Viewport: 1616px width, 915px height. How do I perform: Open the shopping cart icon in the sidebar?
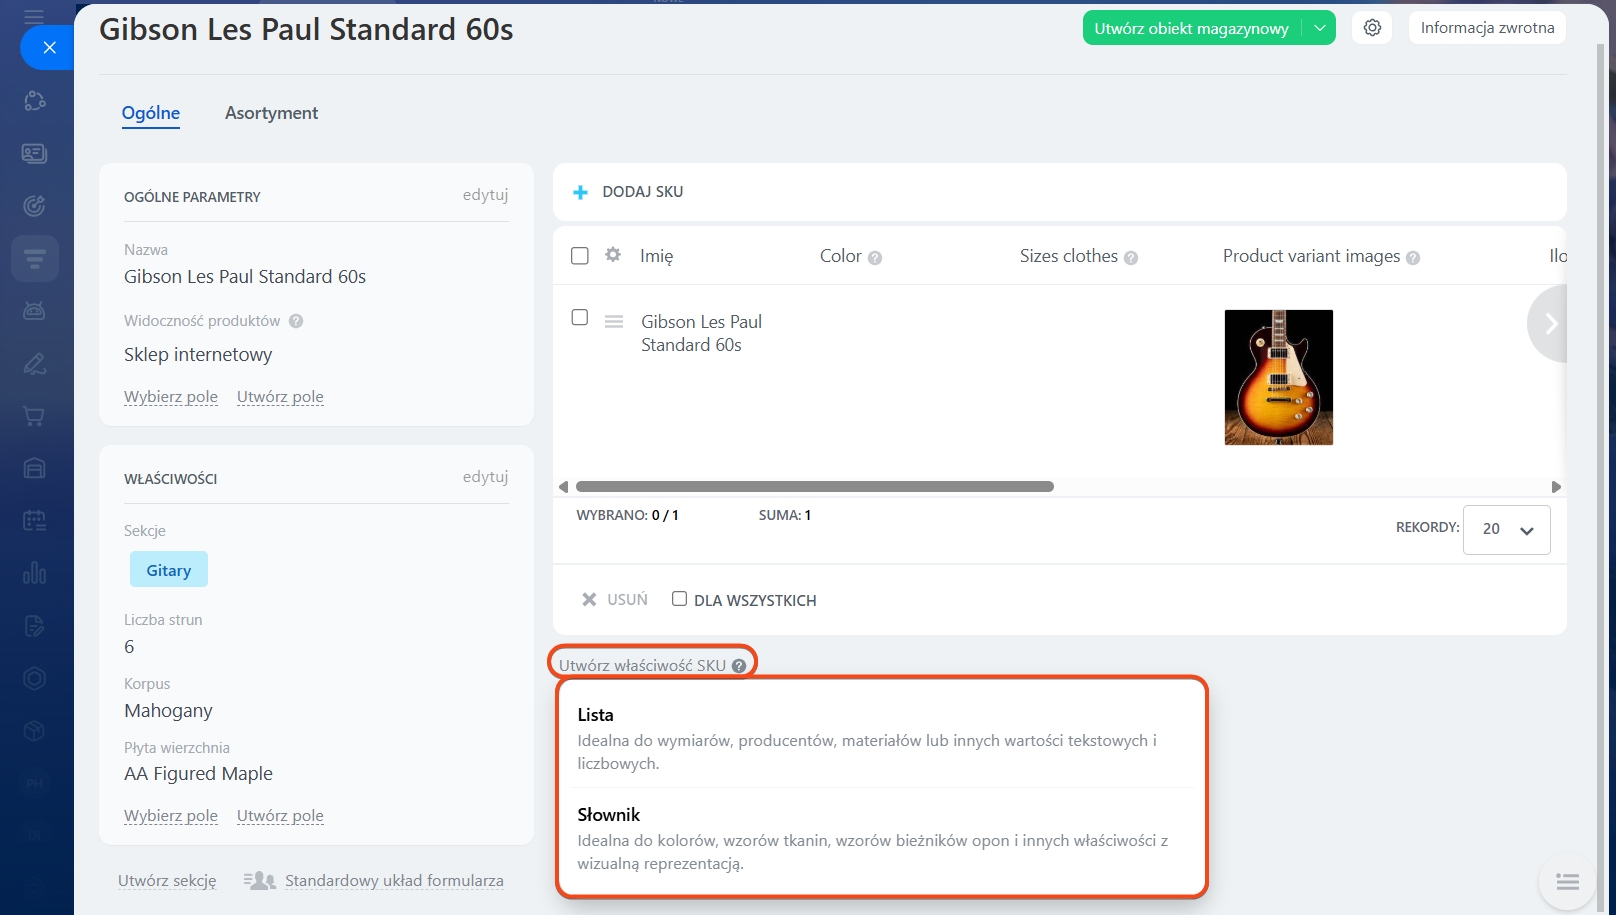coord(34,416)
